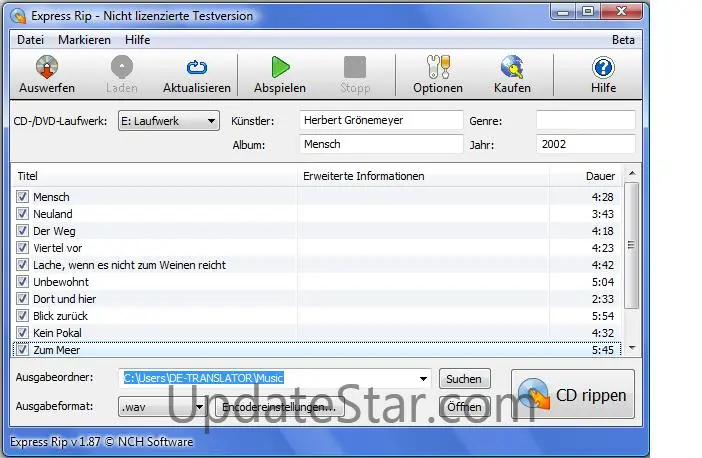The height and width of the screenshot is (458, 702).
Task: Click the duration 5:04
Action: [603, 282]
